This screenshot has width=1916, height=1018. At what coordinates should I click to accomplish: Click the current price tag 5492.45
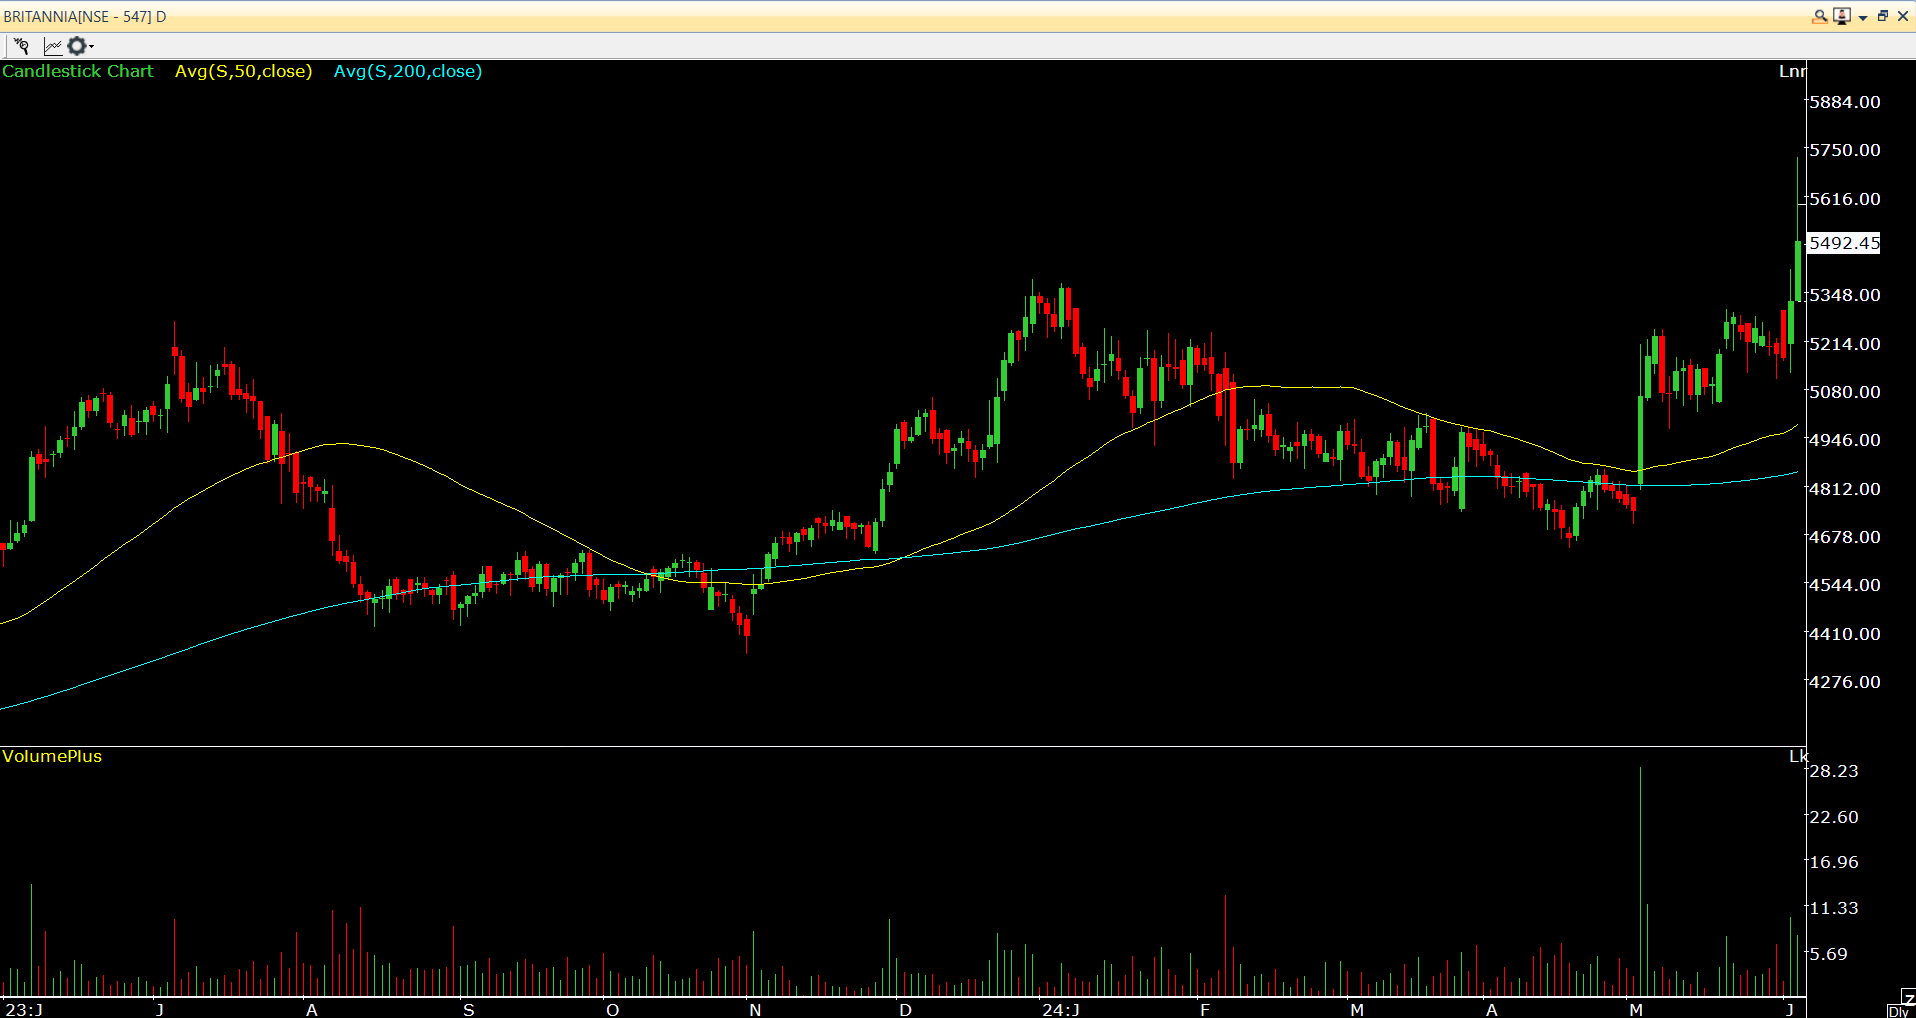pyautogui.click(x=1845, y=243)
